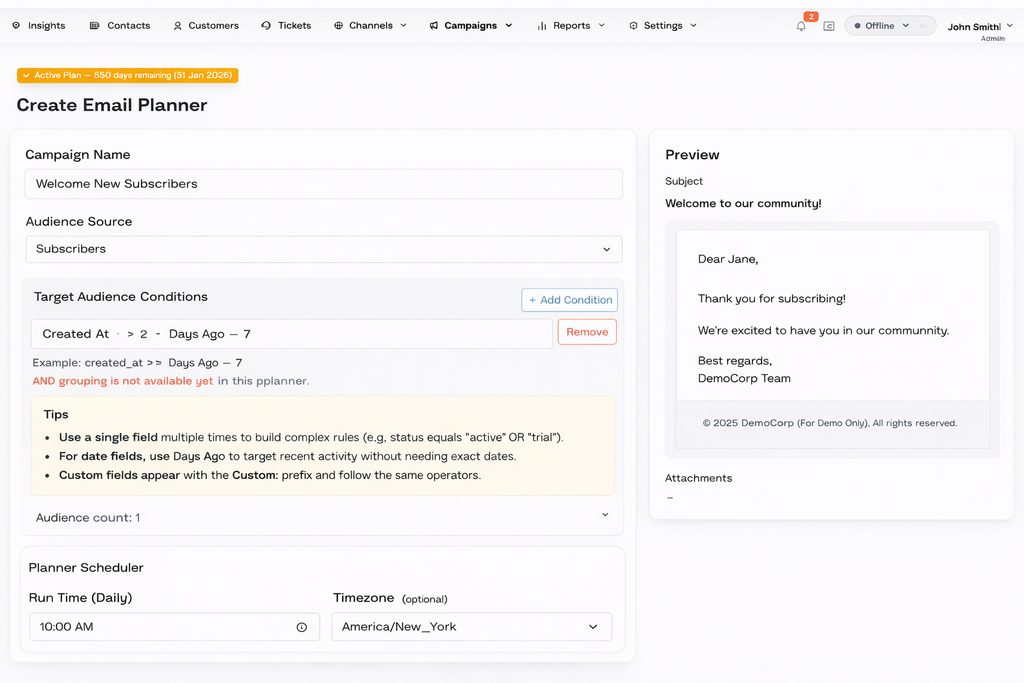
Task: Expand the Audience count section chevron
Action: click(605, 515)
